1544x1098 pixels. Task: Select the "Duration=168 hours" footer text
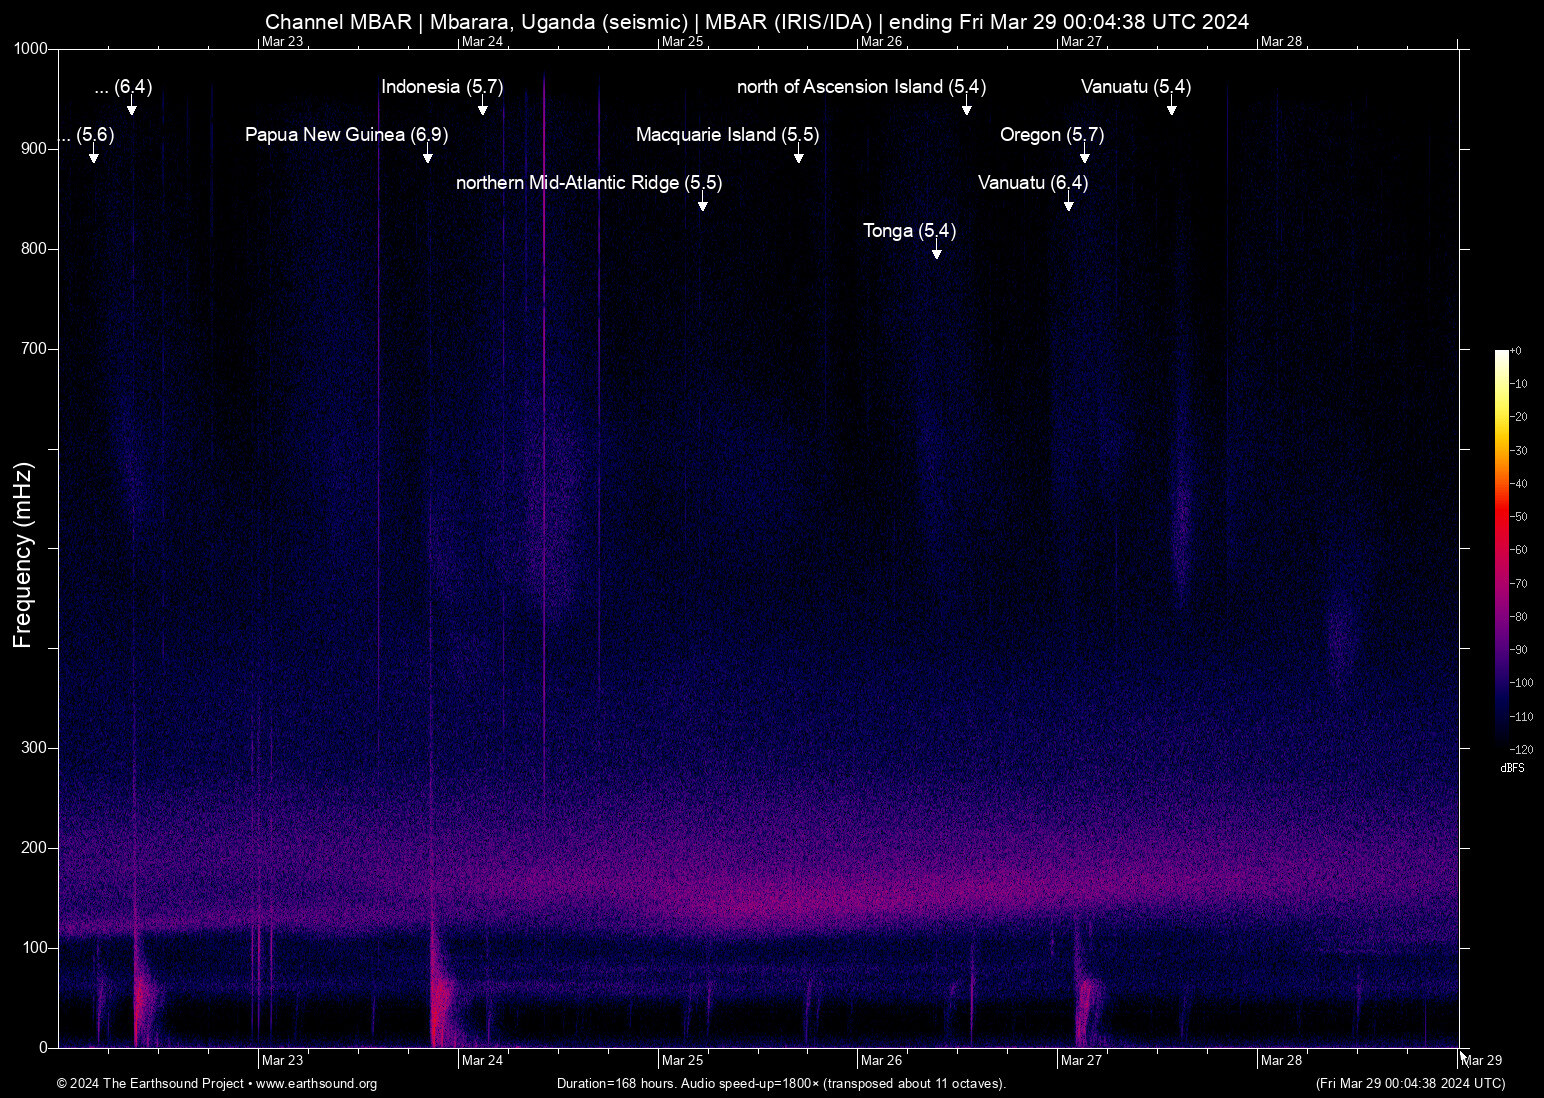(x=781, y=1084)
